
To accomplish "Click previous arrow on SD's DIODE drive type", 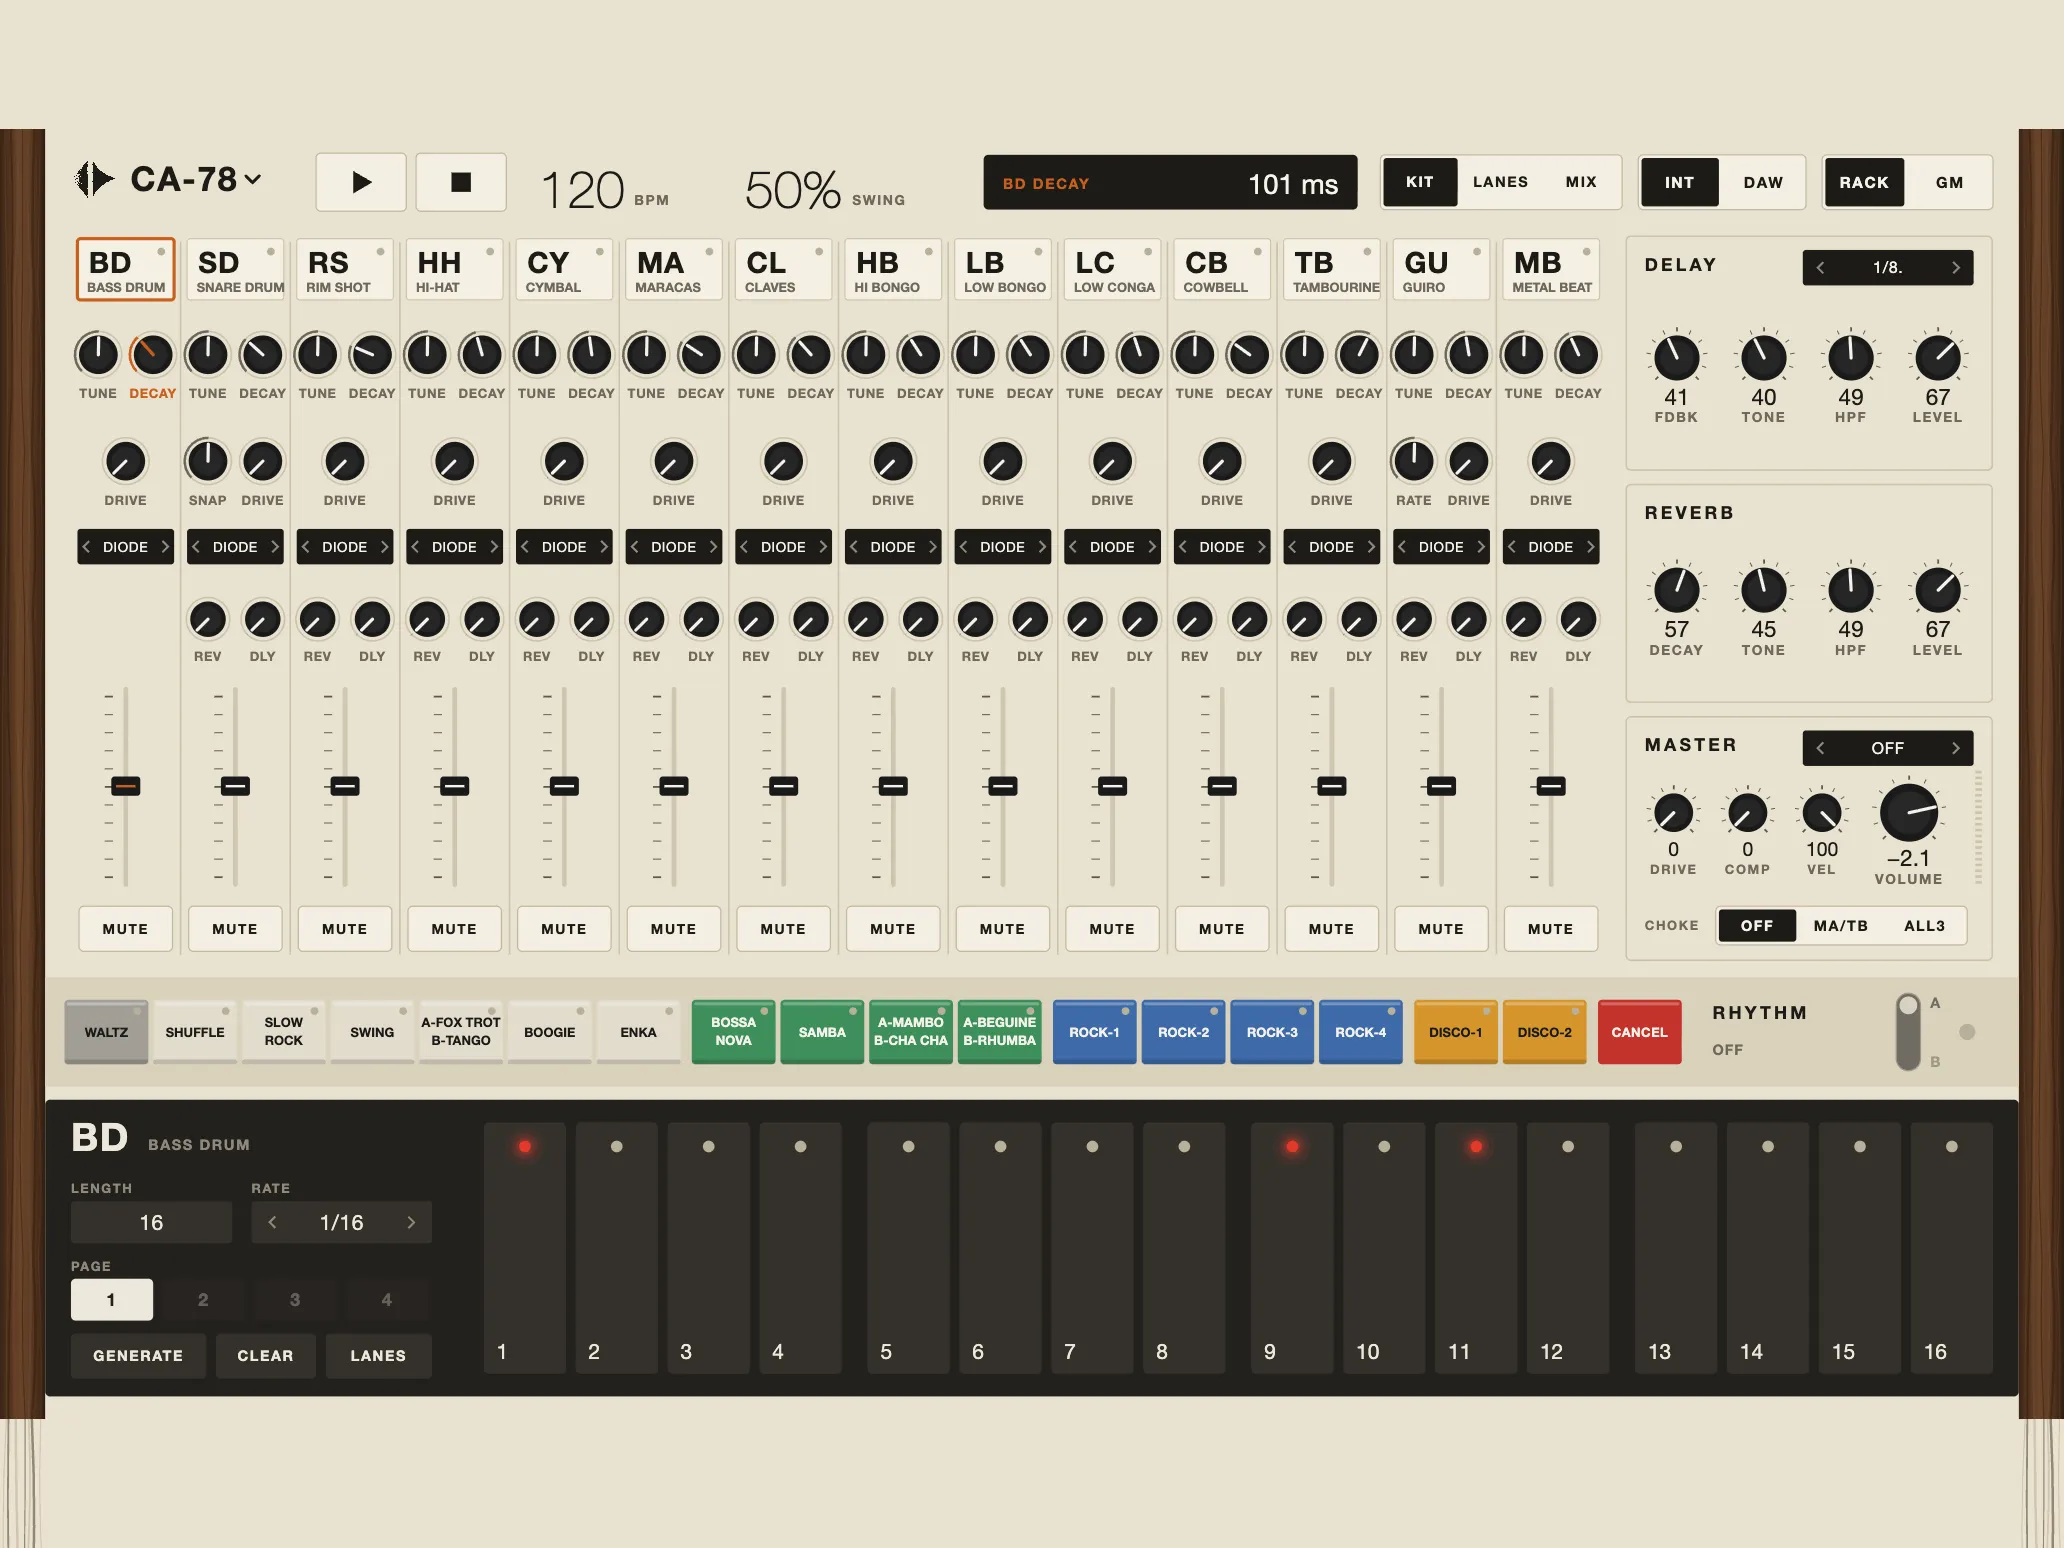I will click(x=196, y=547).
